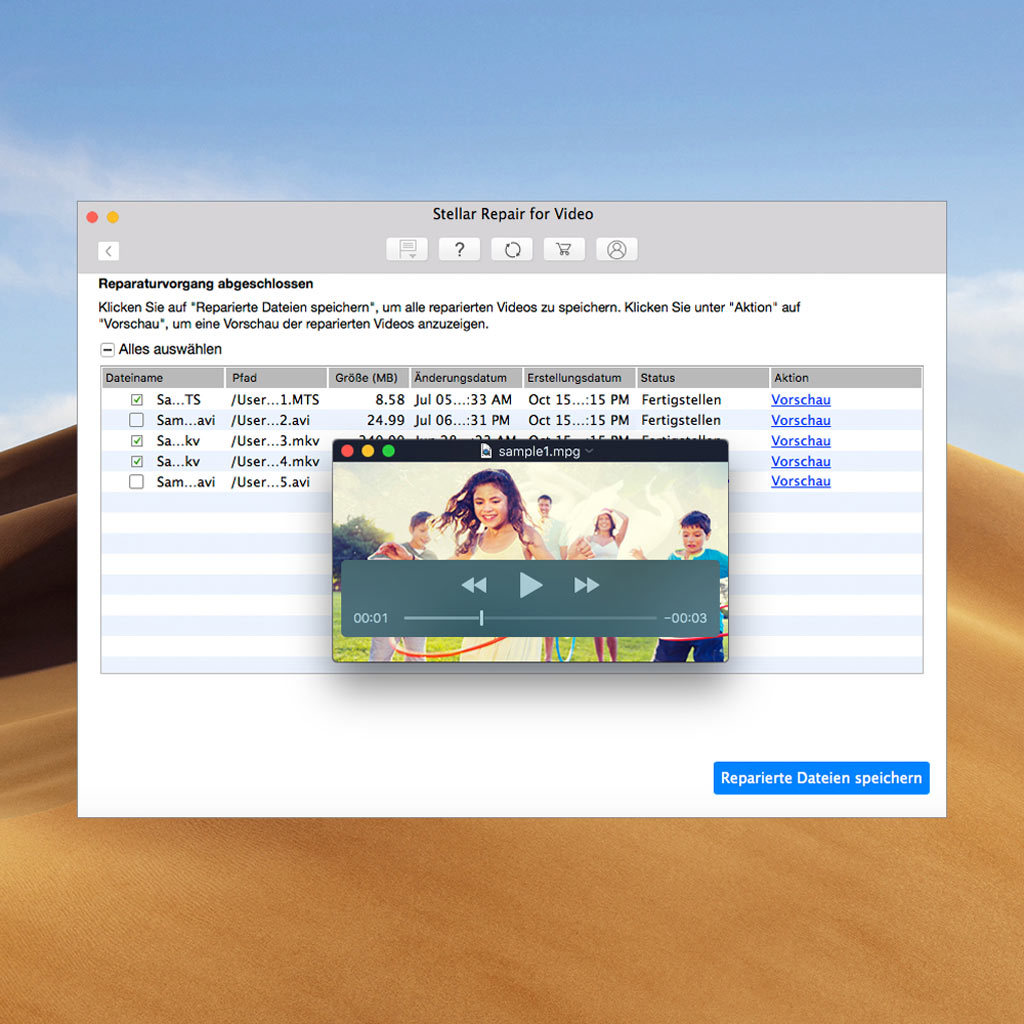Select the /User...1.MTS path cell
The height and width of the screenshot is (1024, 1024).
(x=275, y=400)
